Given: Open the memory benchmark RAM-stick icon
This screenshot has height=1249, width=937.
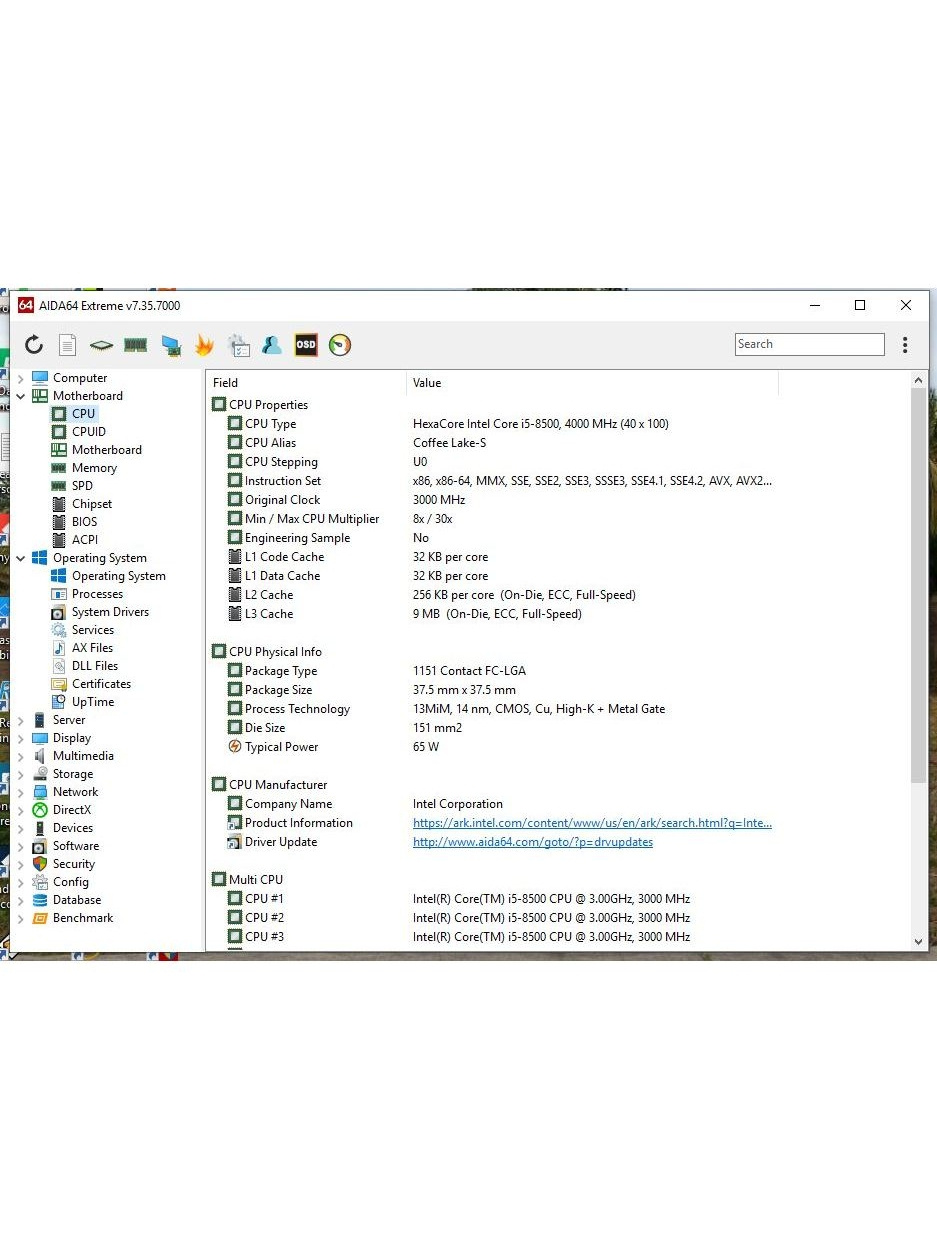Looking at the screenshot, I should (x=135, y=345).
